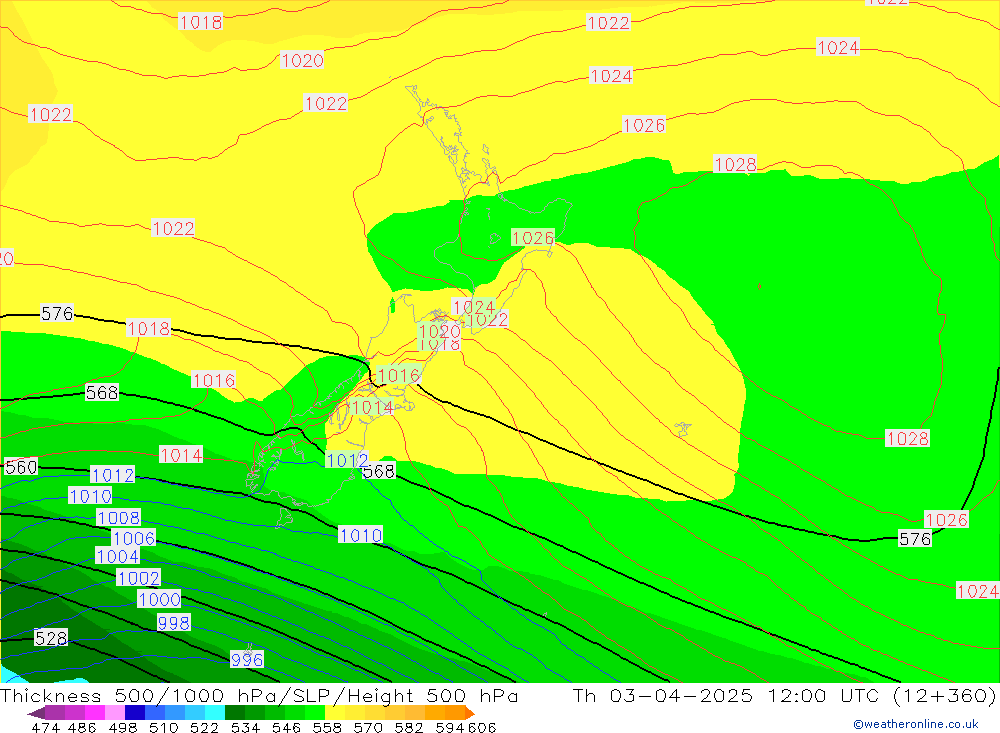
Task: Click the red 1020 label beneath the topmost 1018 label
Action: point(302,61)
